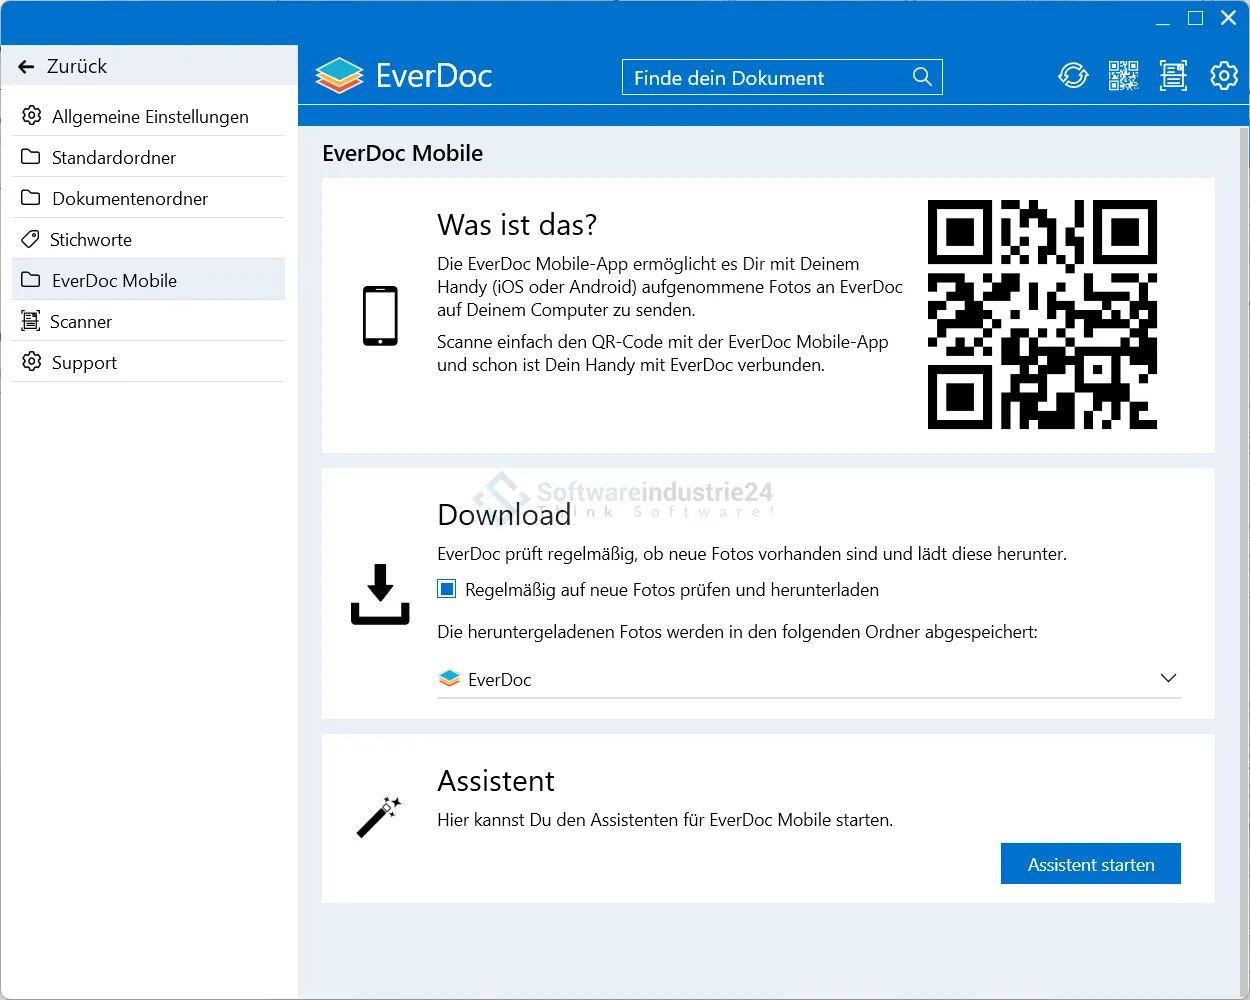The height and width of the screenshot is (1000, 1250).
Task: Click the EverDoc logo icon
Action: (x=339, y=76)
